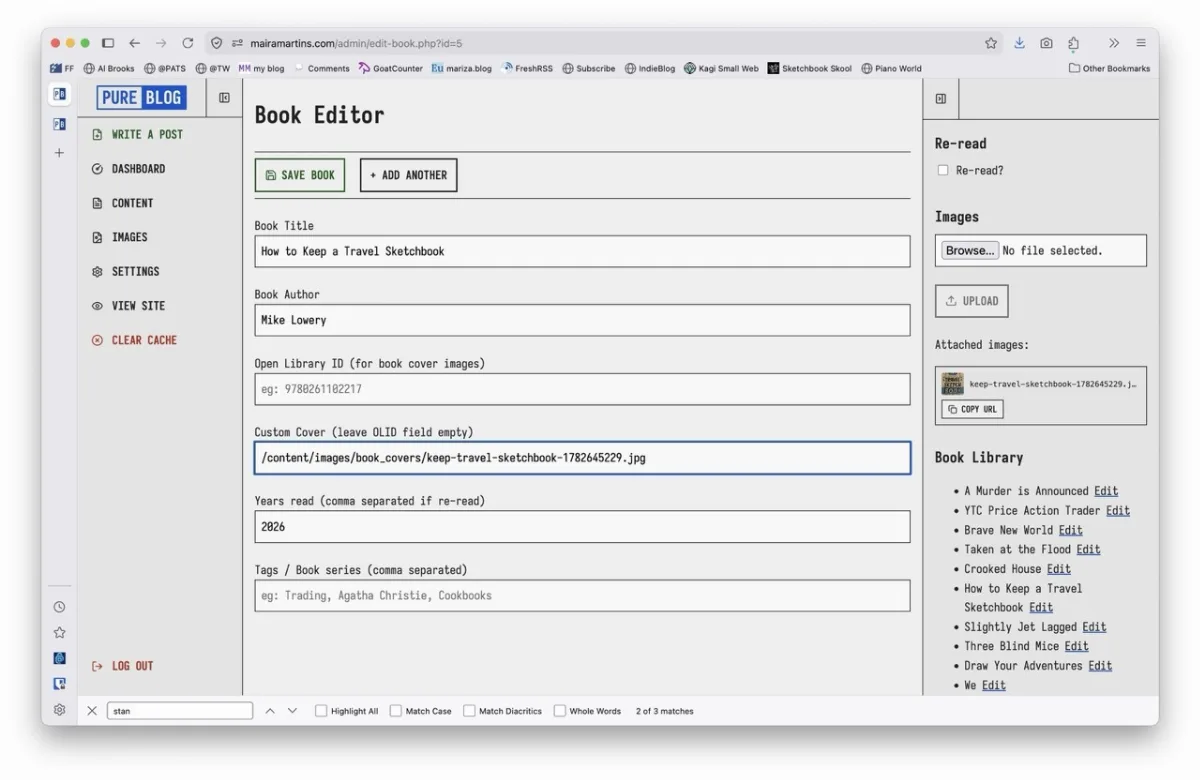The width and height of the screenshot is (1200, 780).
Task: Click the Tags / Book series field
Action: (582, 596)
